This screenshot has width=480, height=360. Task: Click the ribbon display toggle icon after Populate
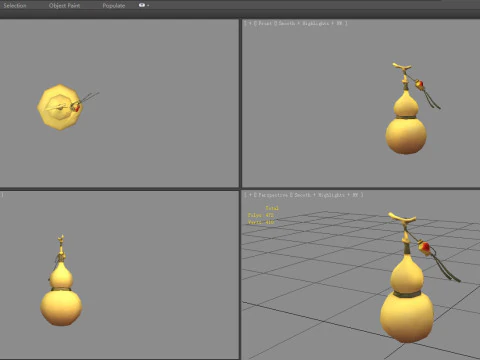point(142,5)
